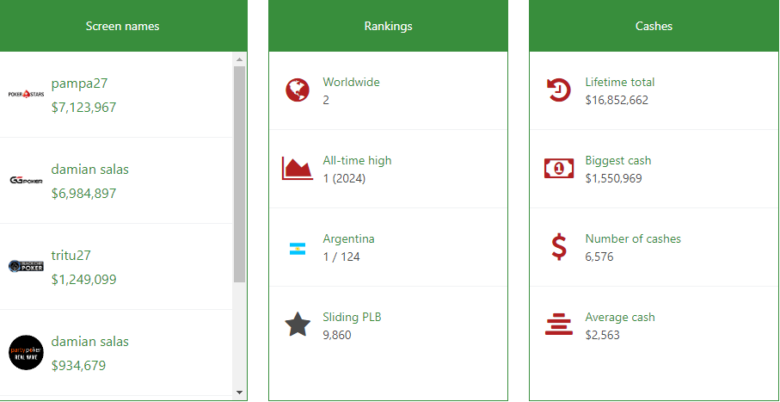Click the 1 / 124 Argentina rank value

tap(341, 257)
